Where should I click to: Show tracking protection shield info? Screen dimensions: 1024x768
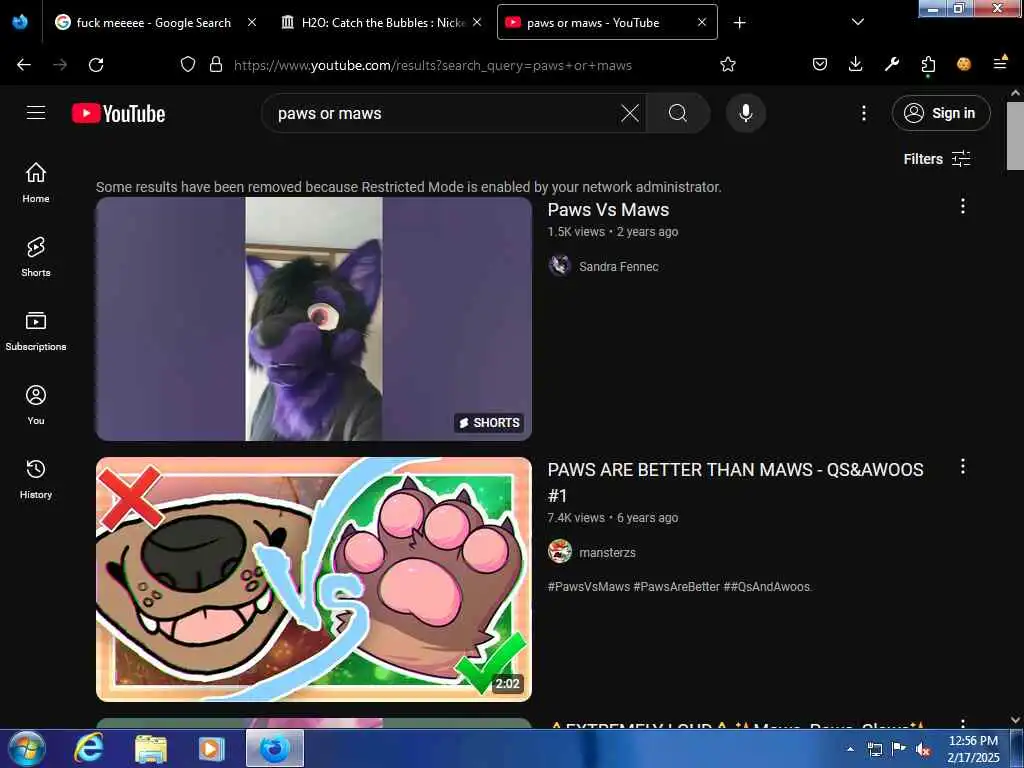[187, 64]
